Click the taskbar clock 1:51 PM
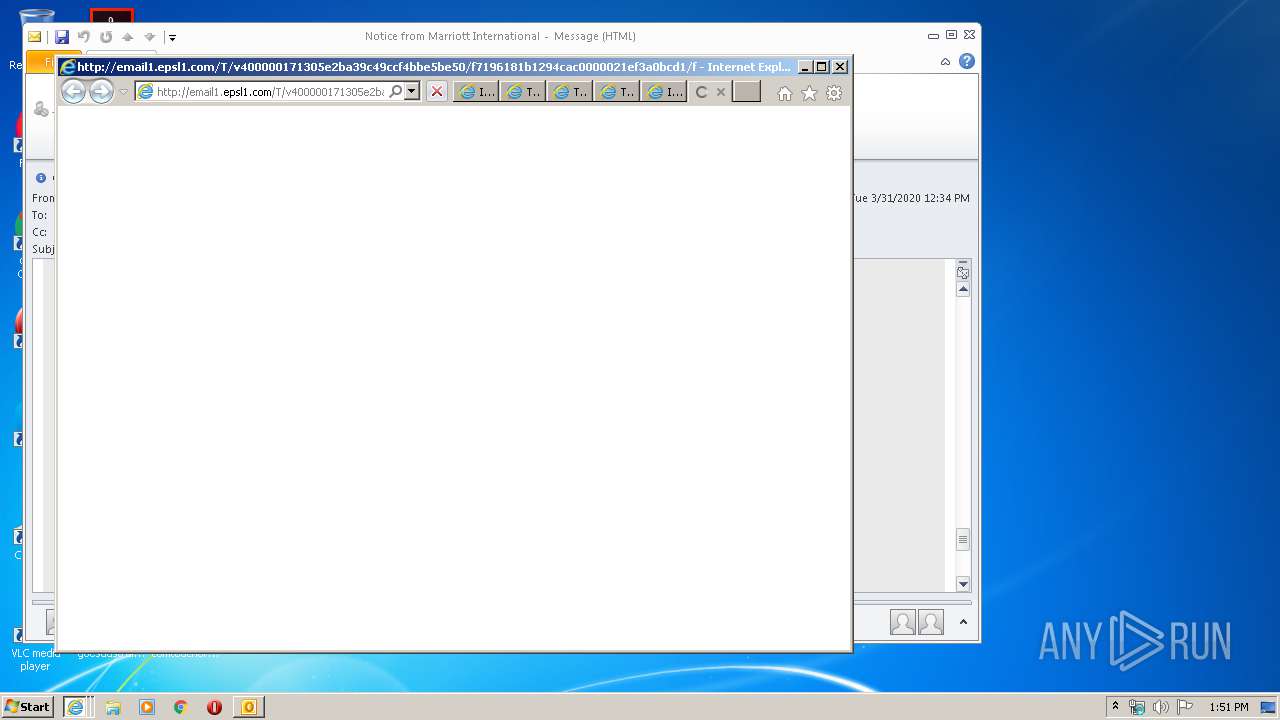1280x720 pixels. pyautogui.click(x=1229, y=707)
